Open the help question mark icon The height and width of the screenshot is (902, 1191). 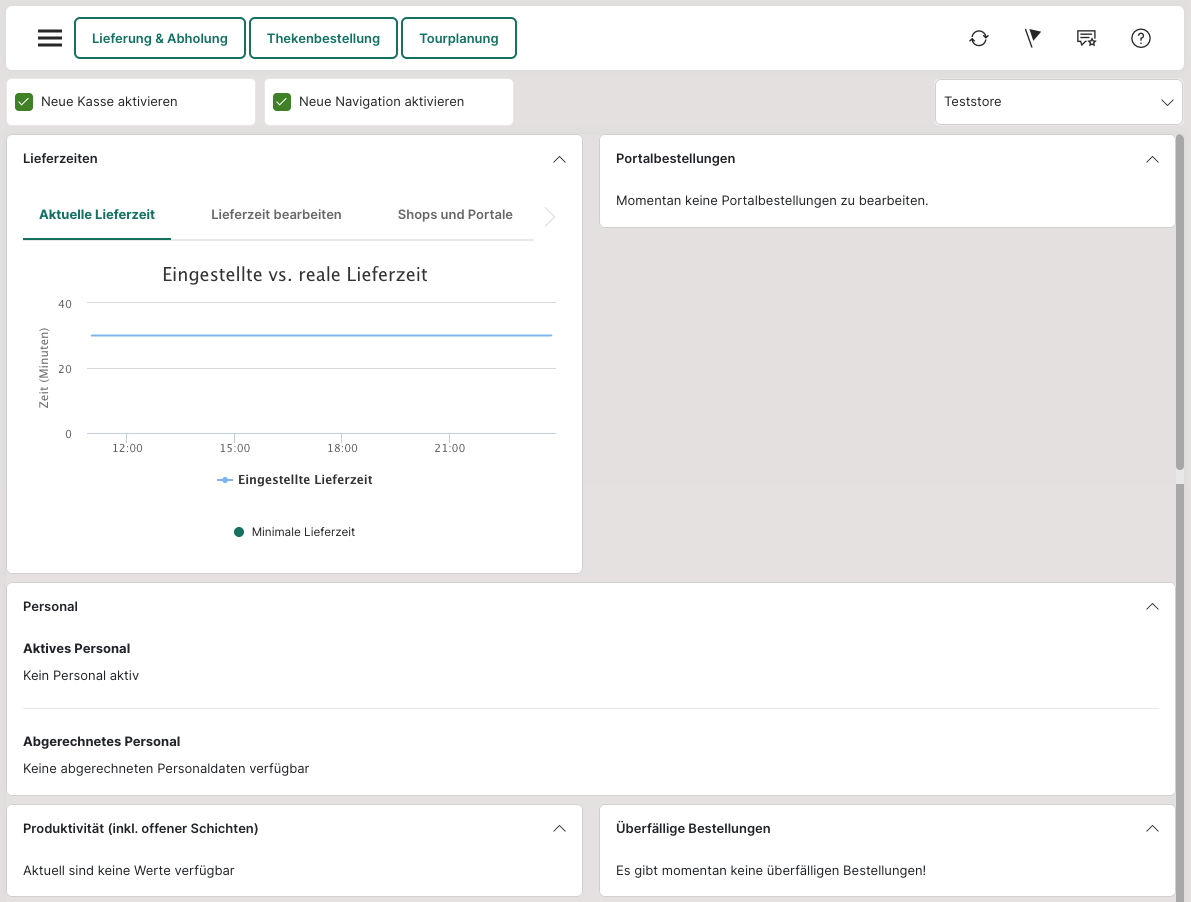point(1141,38)
